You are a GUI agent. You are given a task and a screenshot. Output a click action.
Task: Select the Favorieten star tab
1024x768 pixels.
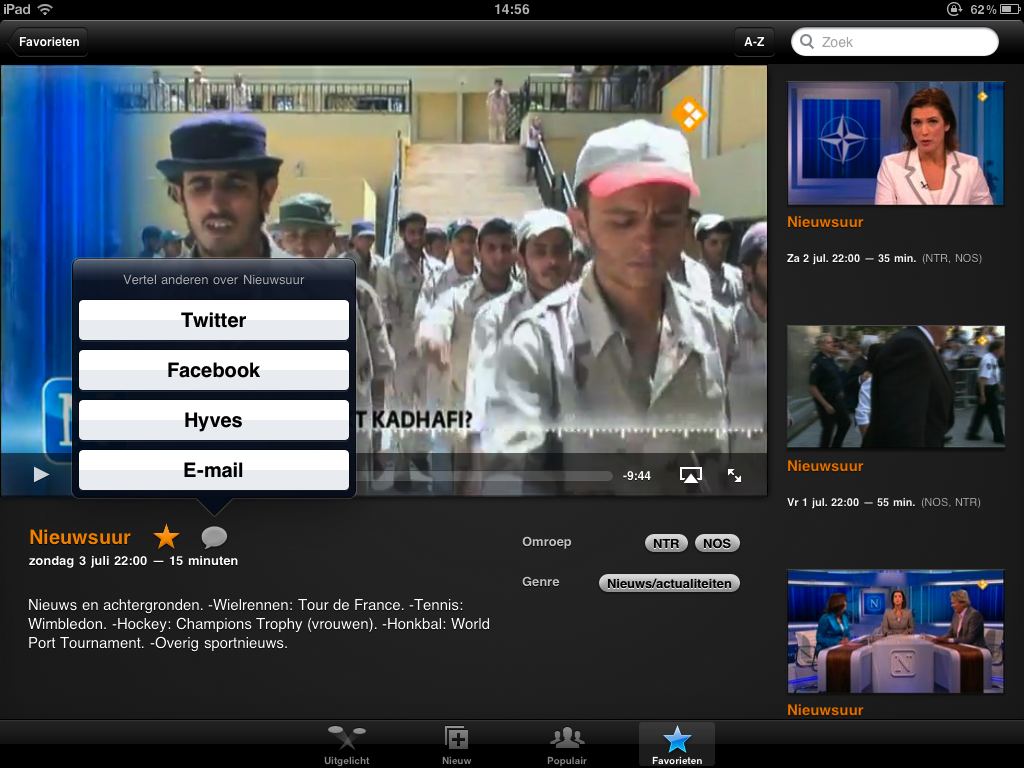click(677, 745)
